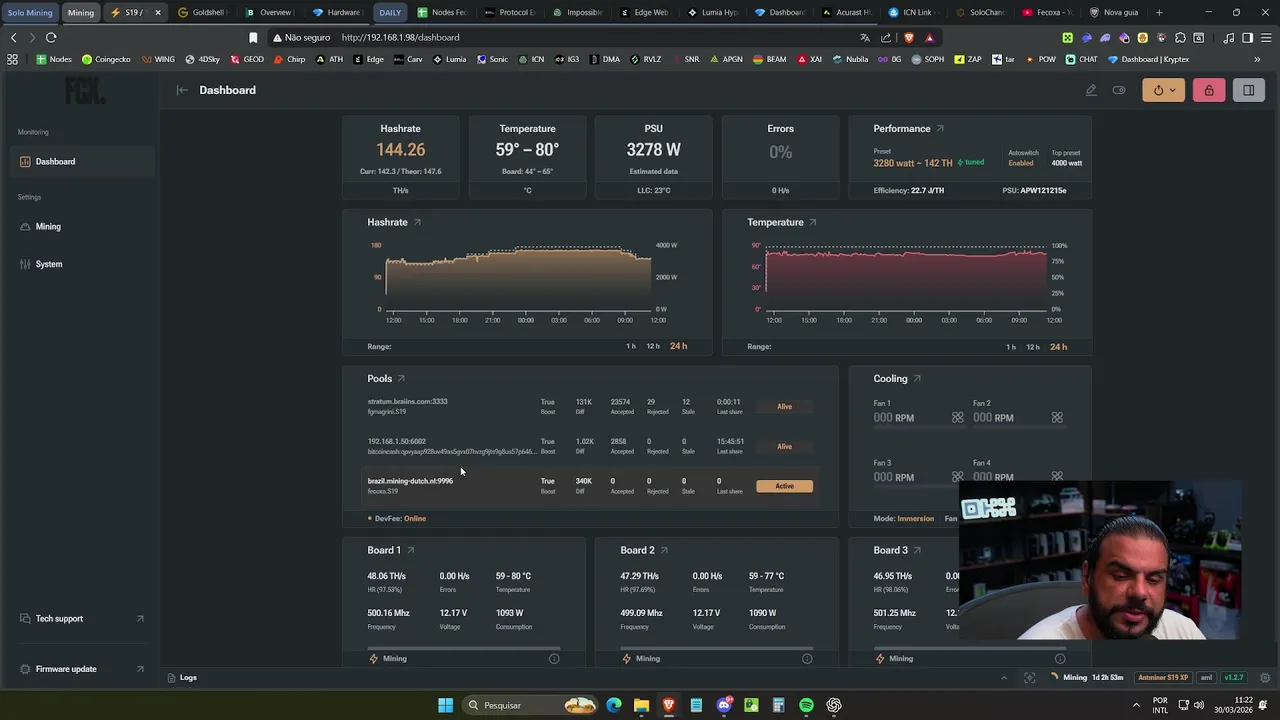Click the Fan 1 fan icon

coord(958,418)
